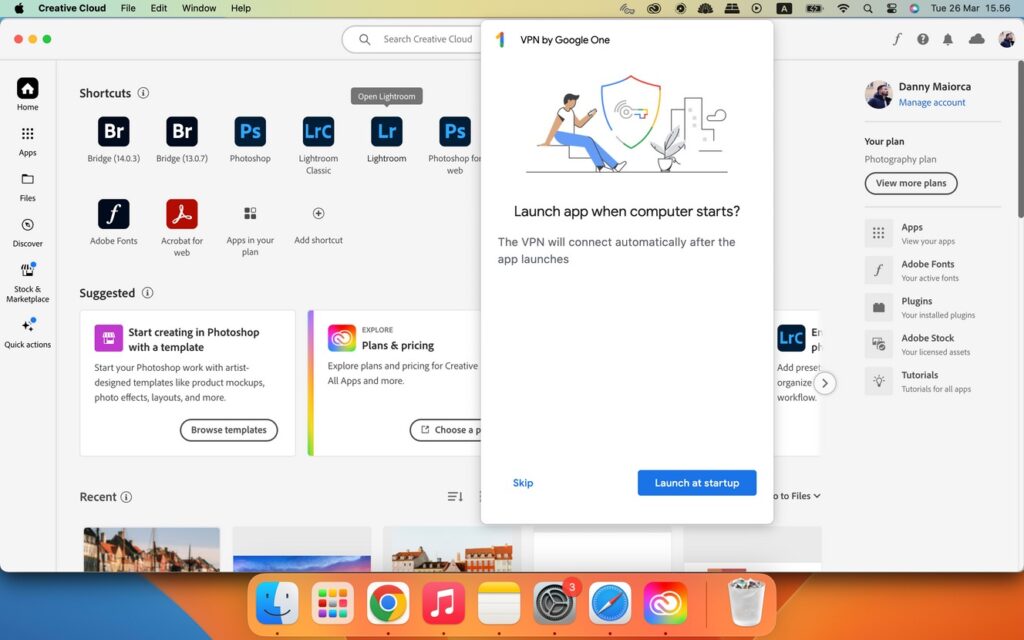Viewport: 1024px width, 640px height.
Task: Open Apps in the left sidebar
Action: [27, 141]
